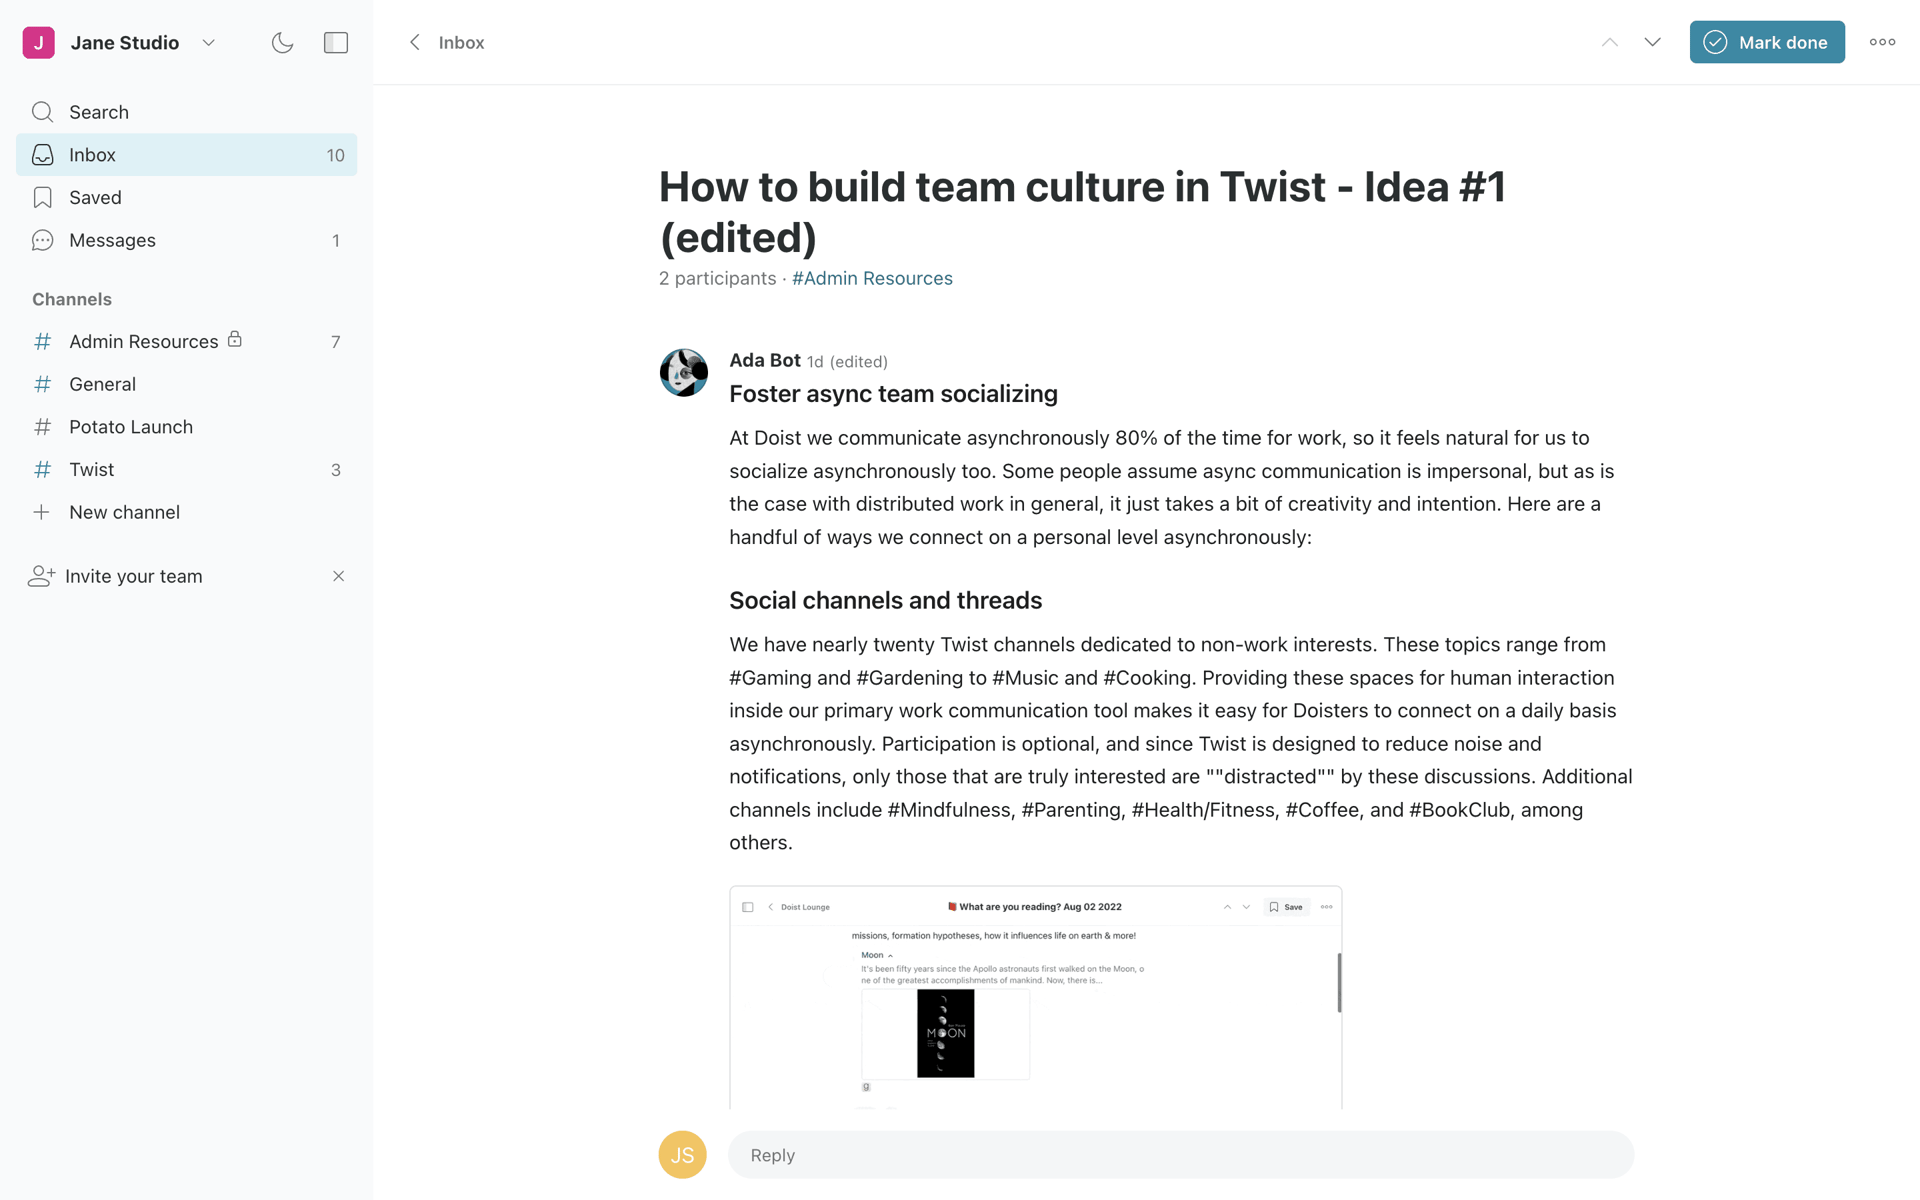Open the #Admin Resources channel link
This screenshot has height=1200, width=1920.
click(872, 278)
